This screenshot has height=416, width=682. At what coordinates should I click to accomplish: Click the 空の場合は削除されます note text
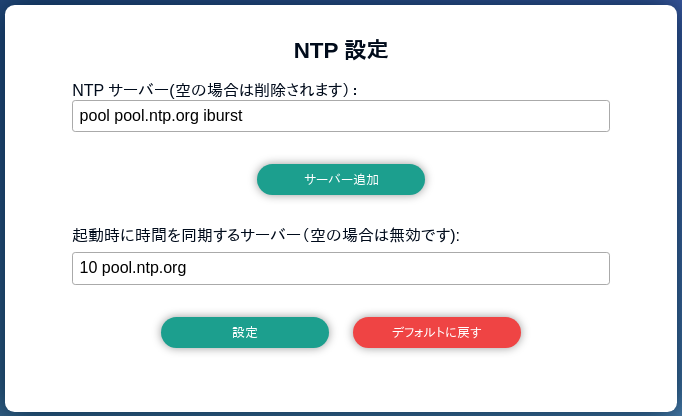point(260,90)
